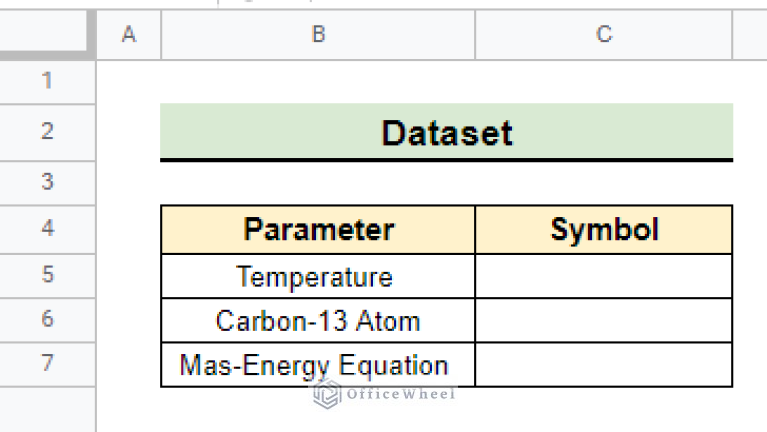Select empty Symbol cell beside Temperature
767x432 pixels.
(604, 276)
